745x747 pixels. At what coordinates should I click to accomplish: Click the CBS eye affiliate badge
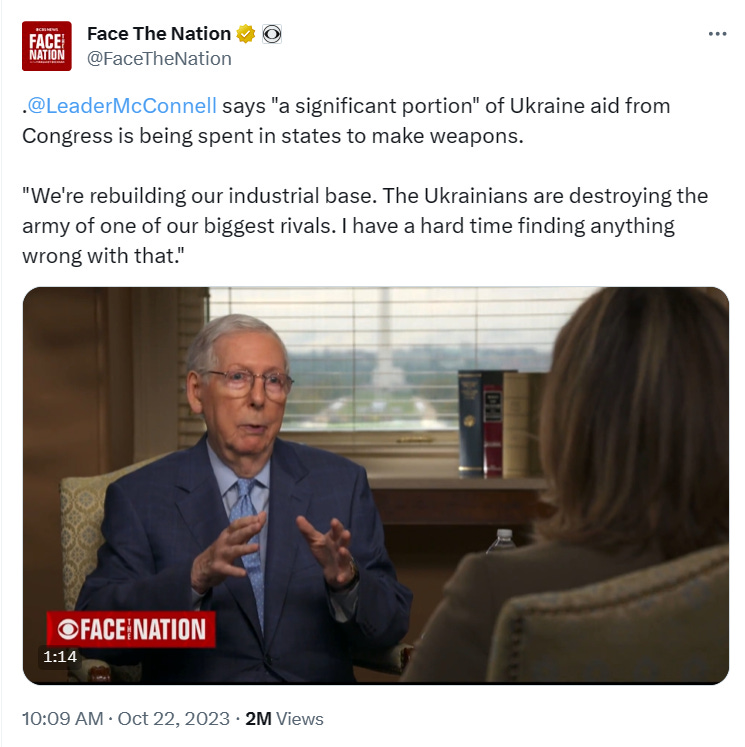[x=272, y=34]
